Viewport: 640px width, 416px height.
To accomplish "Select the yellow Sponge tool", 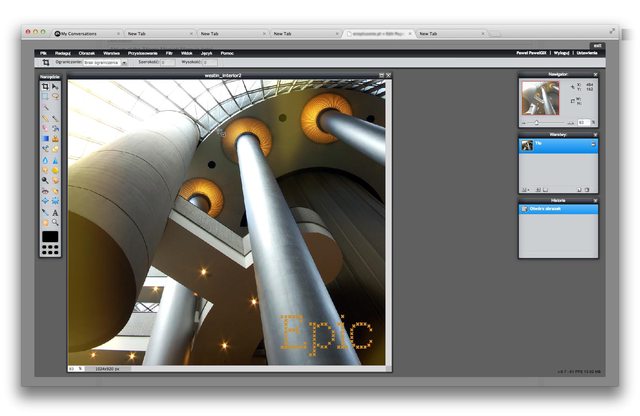I will pos(55,170).
